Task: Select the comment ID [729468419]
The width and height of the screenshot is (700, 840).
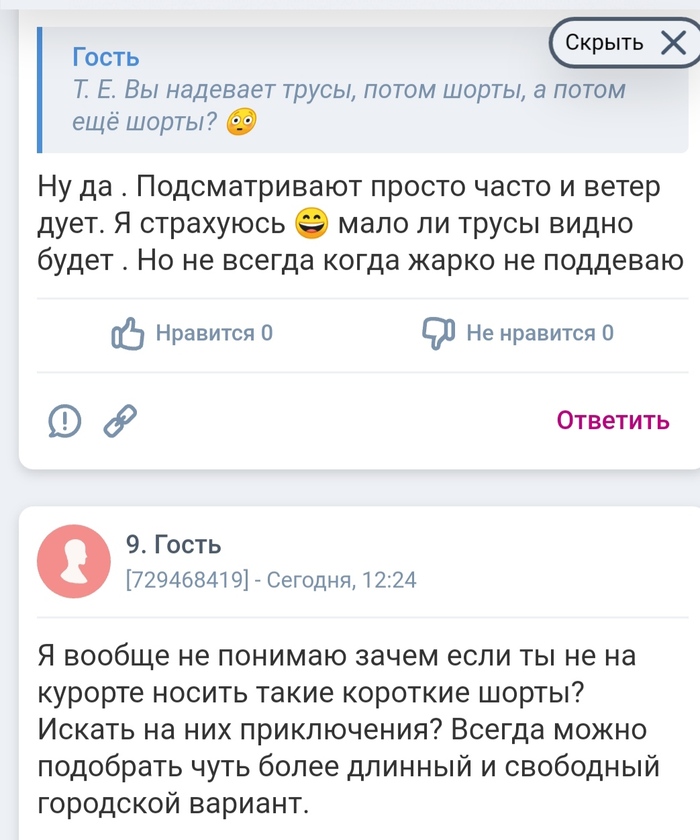Action: [185, 579]
